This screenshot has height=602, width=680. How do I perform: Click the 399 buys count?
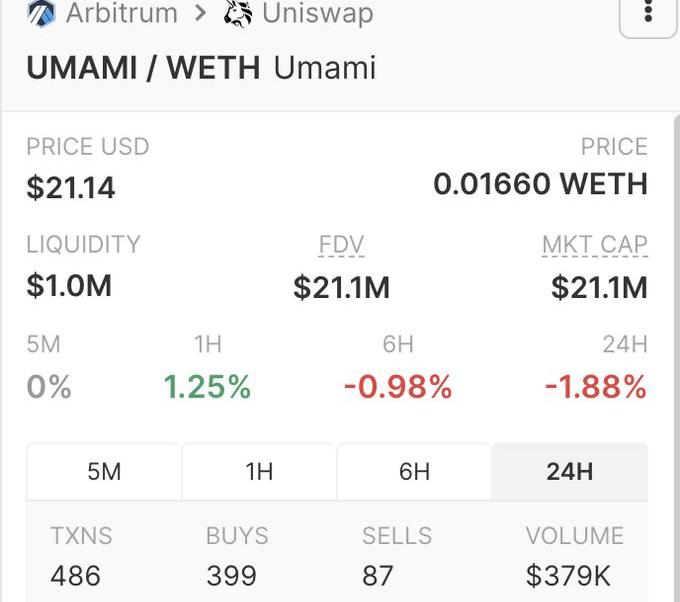(232, 576)
